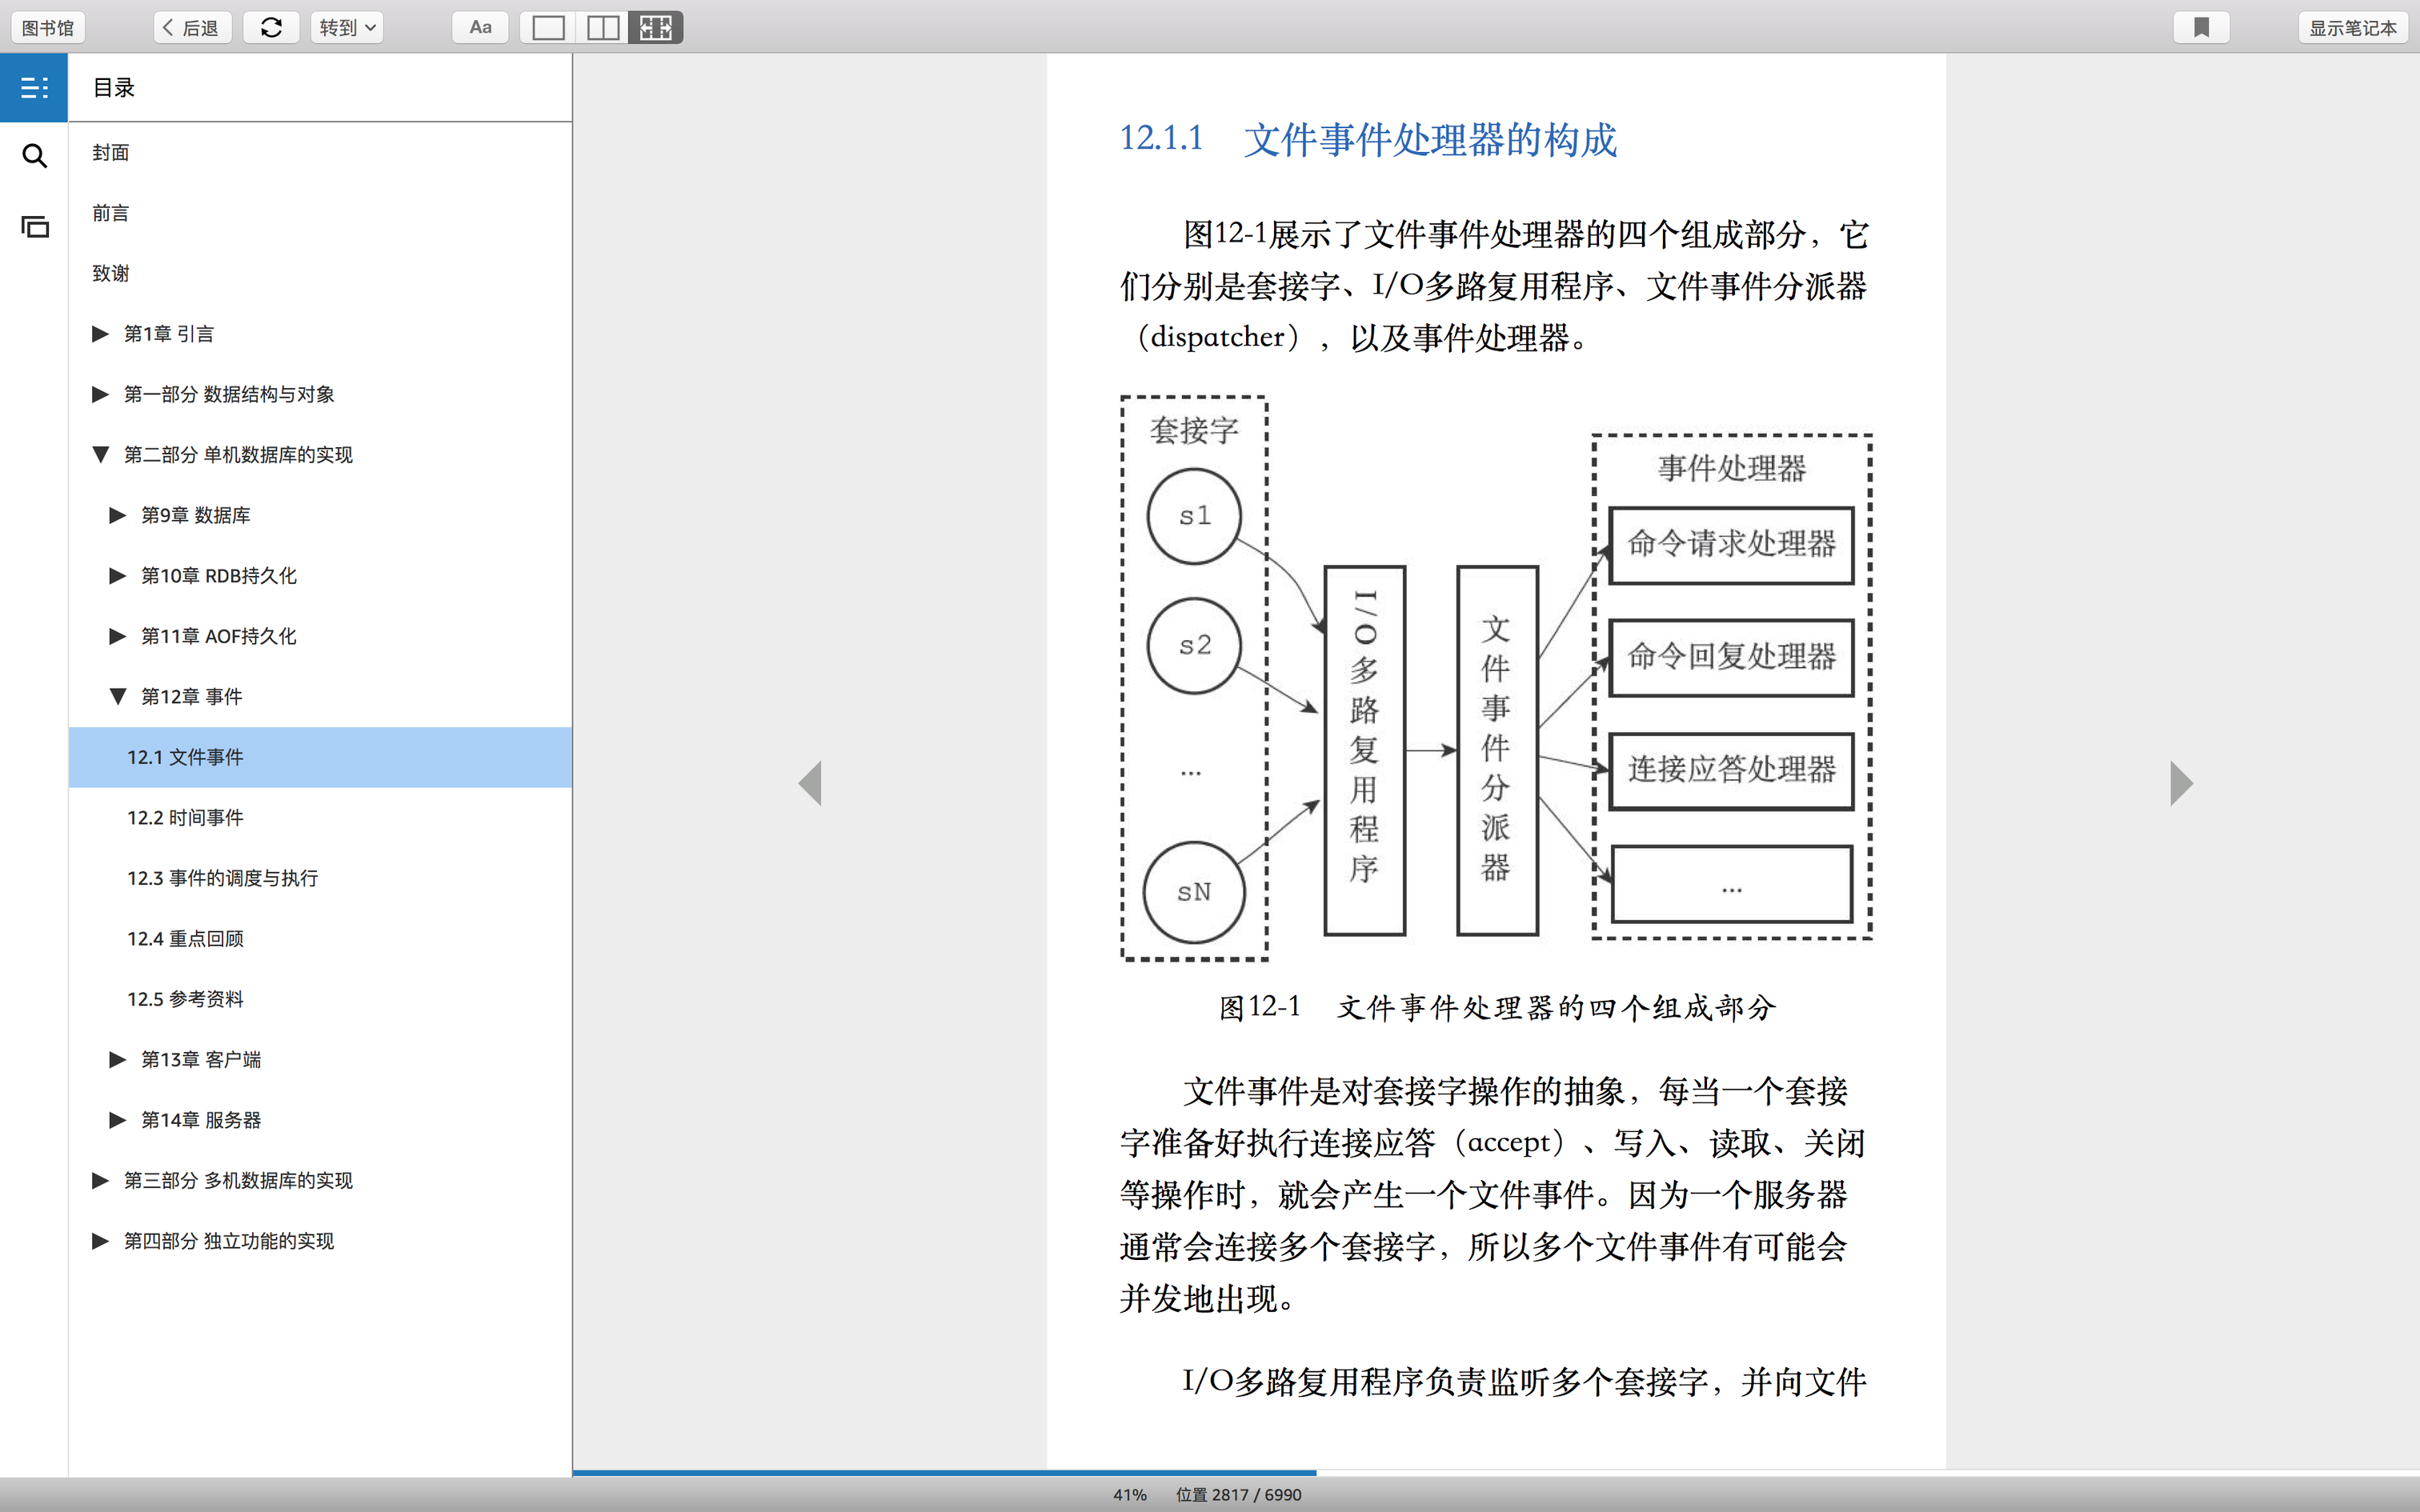2420x1512 pixels.
Task: Open the 转到 dropdown
Action: point(347,27)
